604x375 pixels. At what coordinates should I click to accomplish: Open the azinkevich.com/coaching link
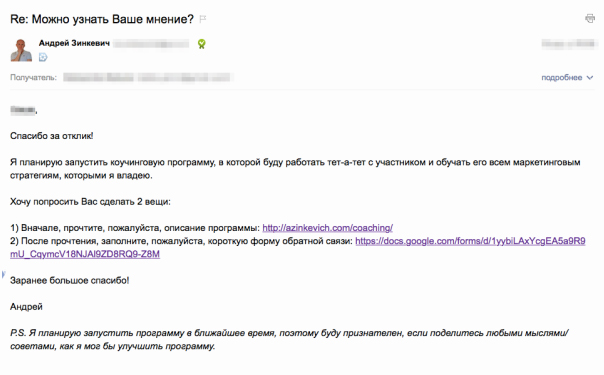tap(327, 228)
